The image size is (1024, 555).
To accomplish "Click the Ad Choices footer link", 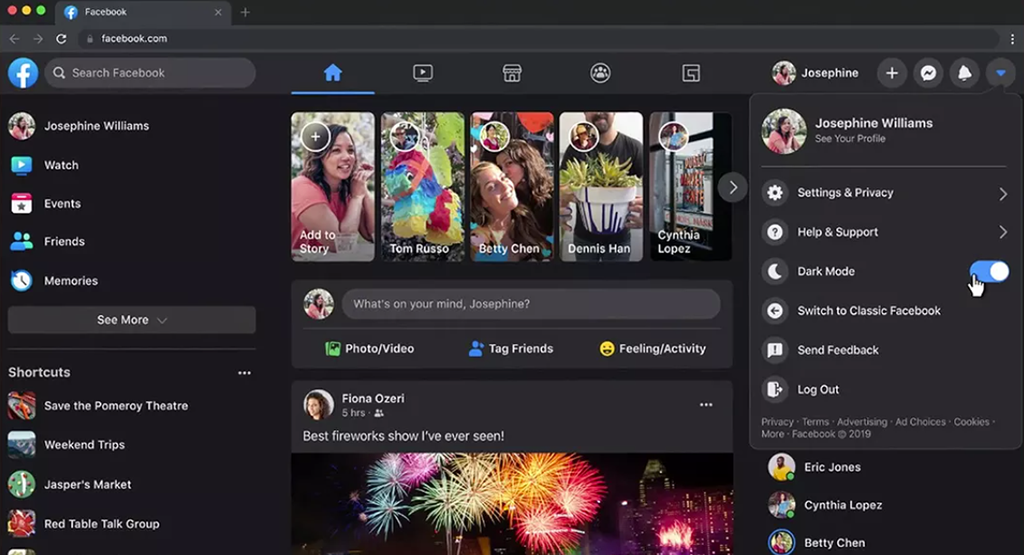I will (x=920, y=422).
